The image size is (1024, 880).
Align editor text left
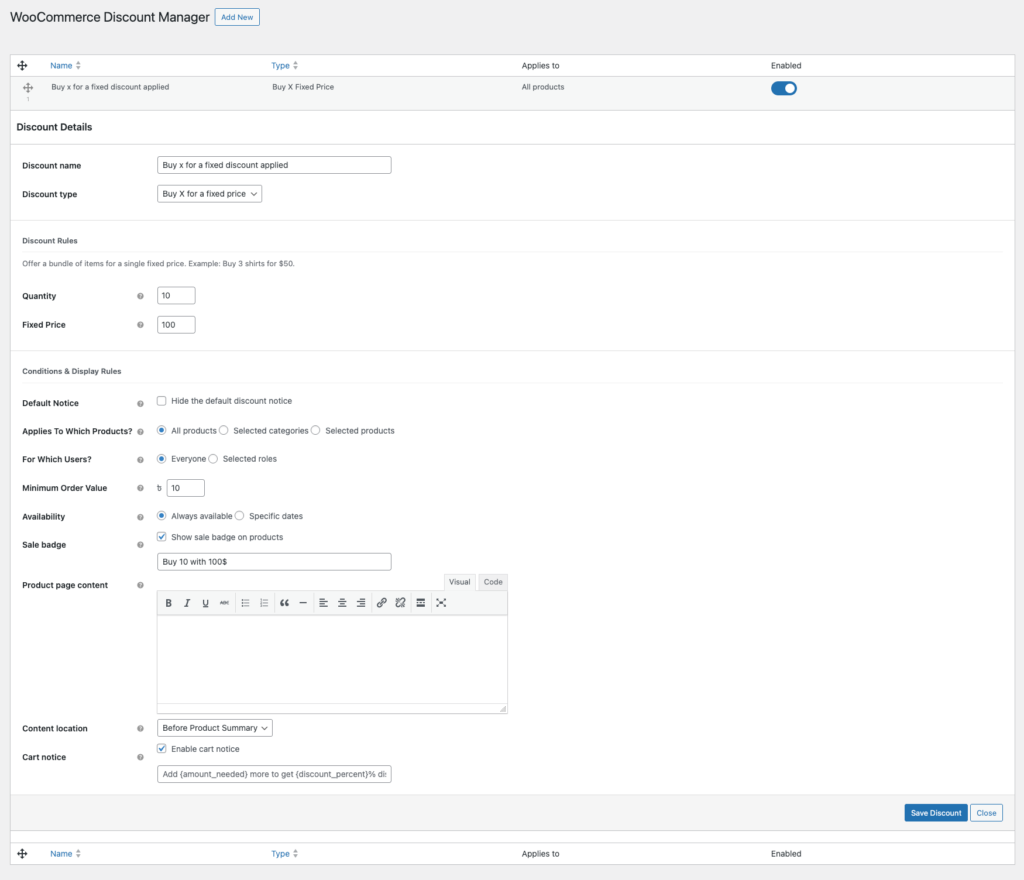coord(323,603)
